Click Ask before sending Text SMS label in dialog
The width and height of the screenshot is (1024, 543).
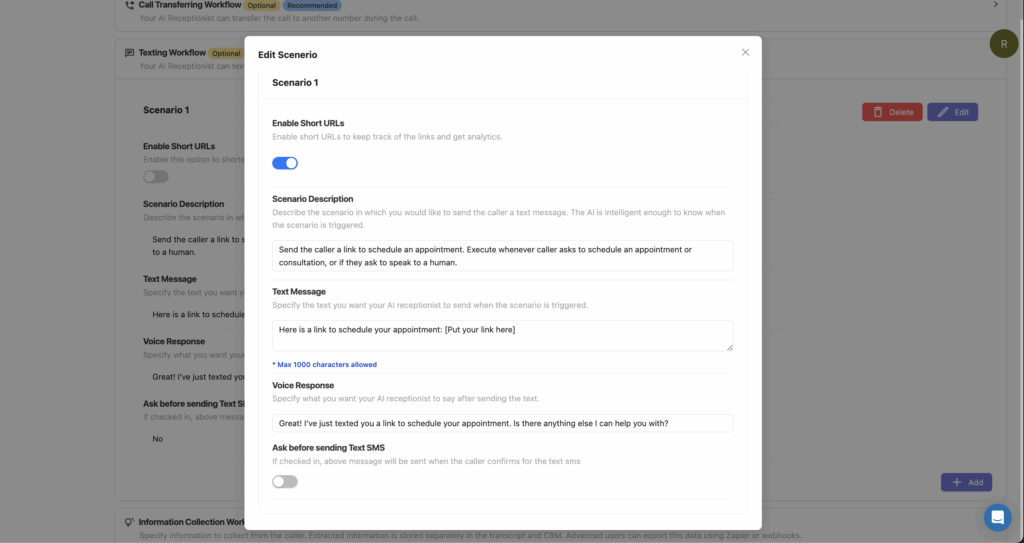click(x=328, y=448)
